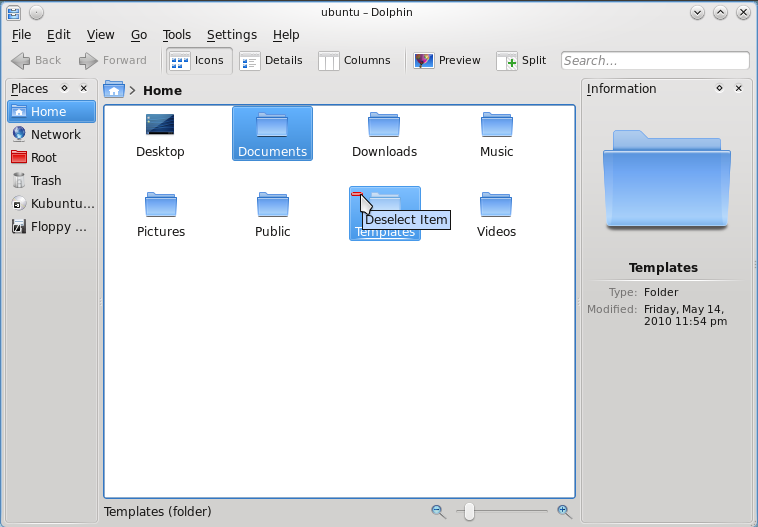Deselect Templates using the red minus icon
The image size is (758, 527).
(357, 194)
